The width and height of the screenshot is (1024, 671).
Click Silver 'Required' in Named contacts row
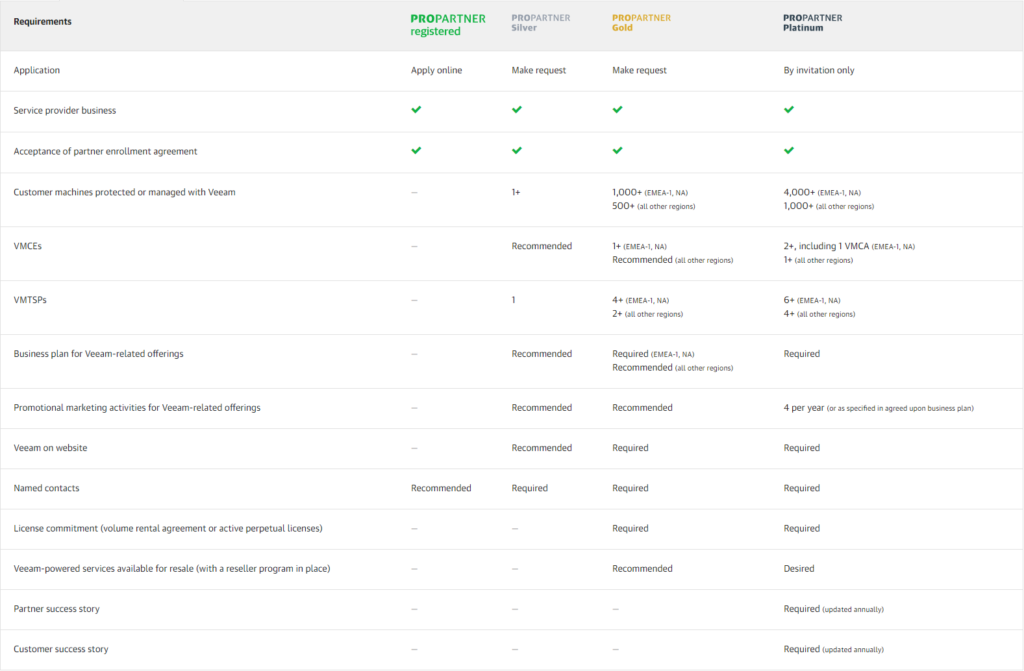pyautogui.click(x=530, y=488)
